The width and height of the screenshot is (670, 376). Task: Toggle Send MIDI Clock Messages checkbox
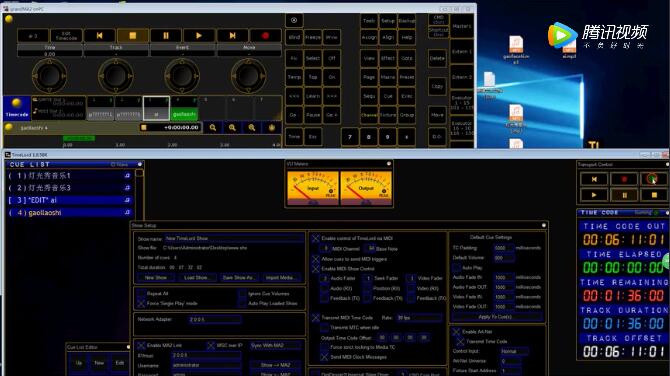tap(324, 357)
